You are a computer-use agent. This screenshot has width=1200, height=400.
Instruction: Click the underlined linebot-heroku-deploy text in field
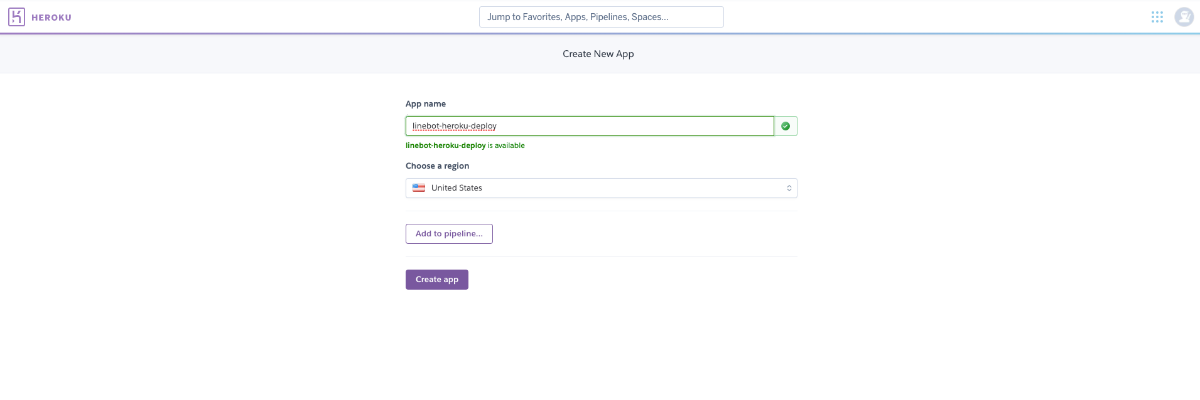tap(454, 126)
